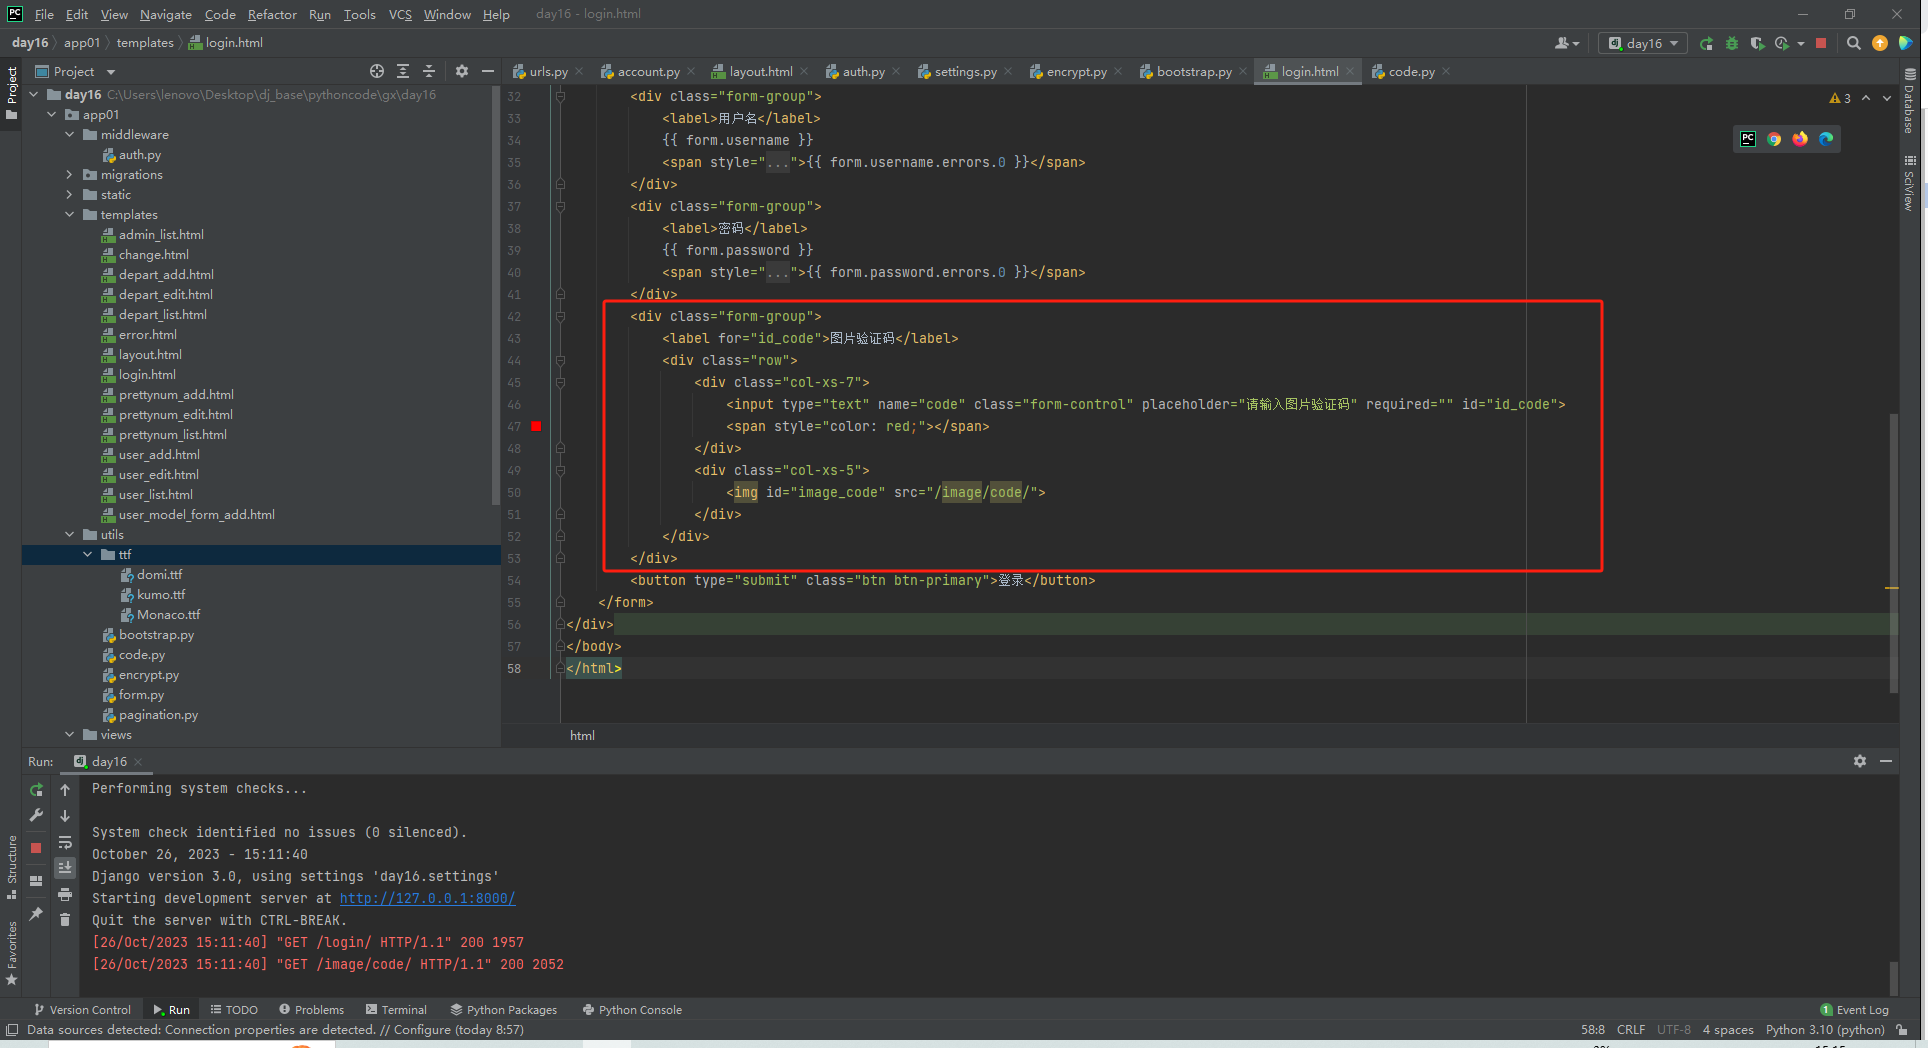Image resolution: width=1928 pixels, height=1048 pixels.
Task: Open the Refactor menu
Action: 272,14
